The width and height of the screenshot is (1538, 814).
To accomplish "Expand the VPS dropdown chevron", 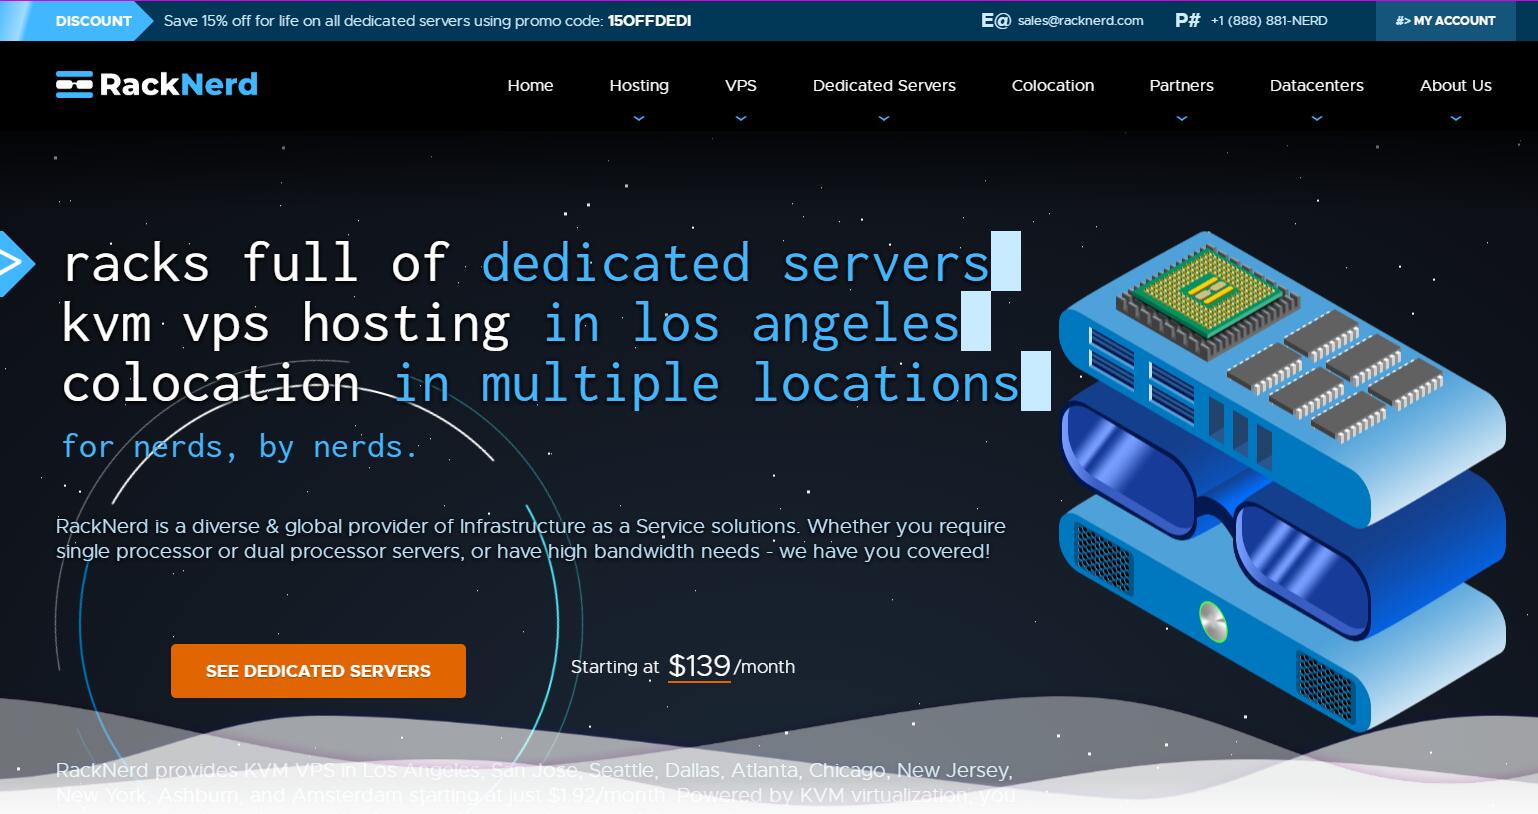I will pos(741,118).
